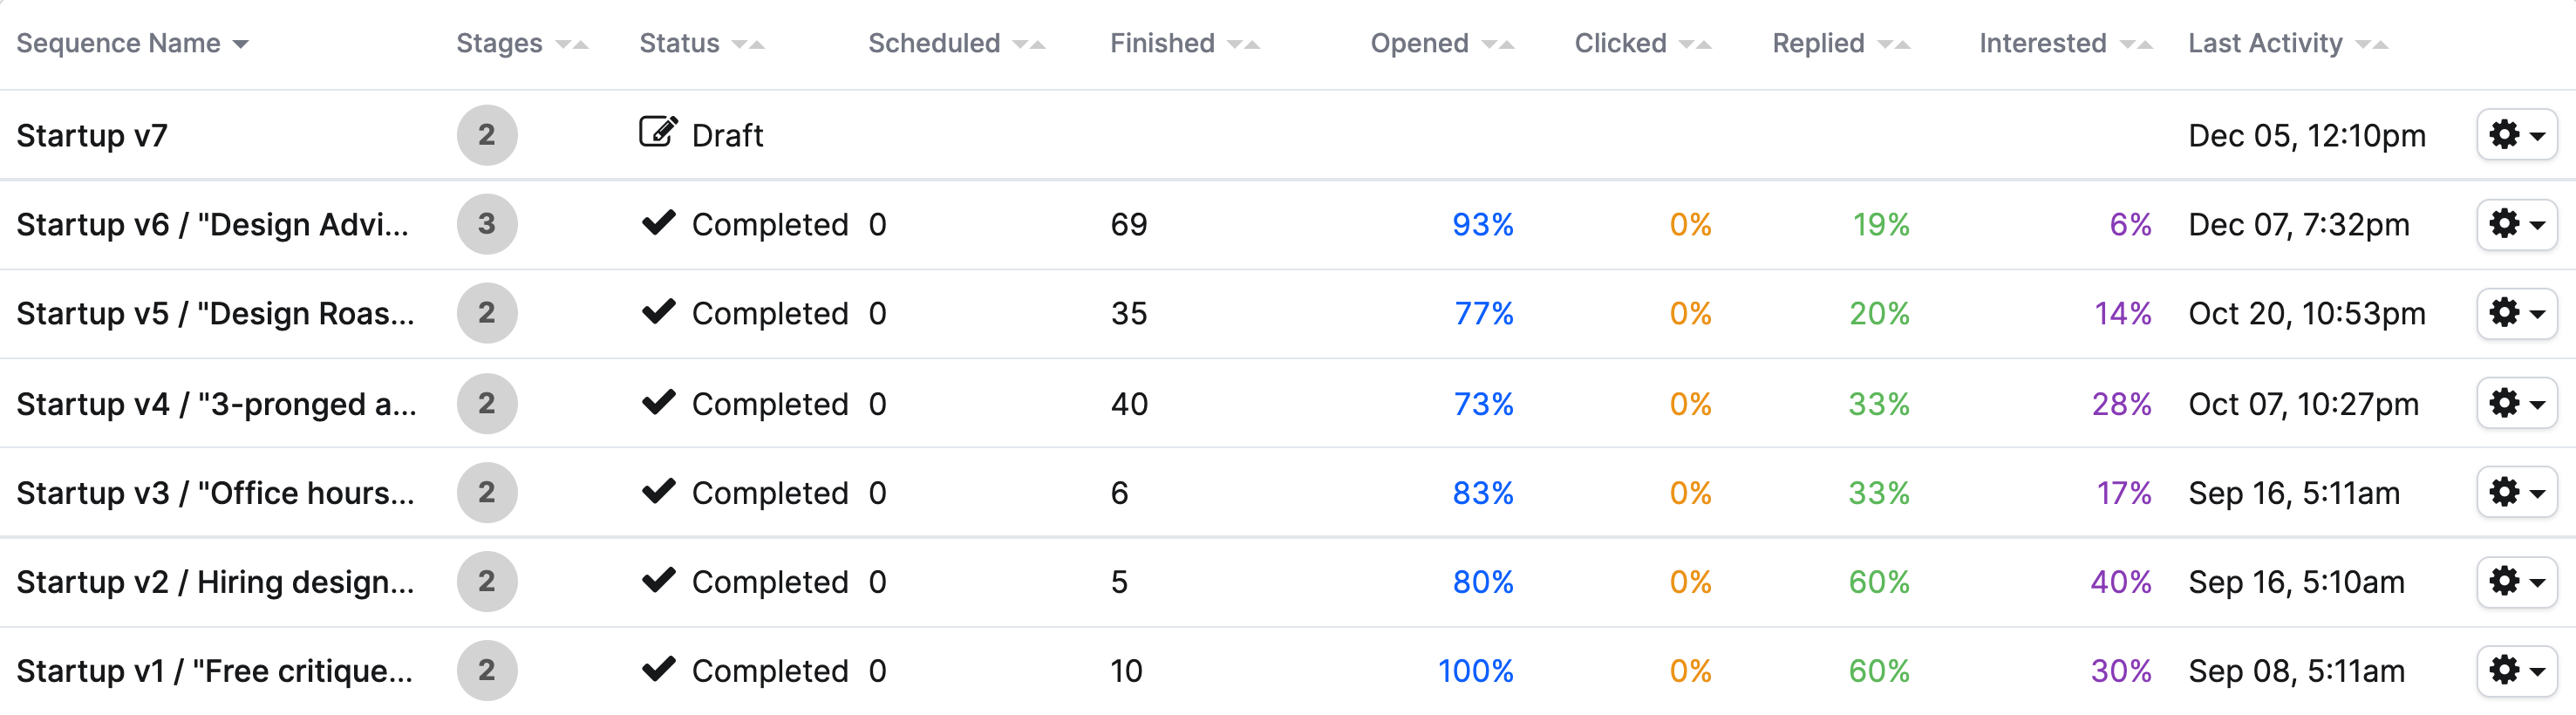Click the 28% interested value for Startup v4
Viewport: 2576px width, 715px height.
[2121, 404]
